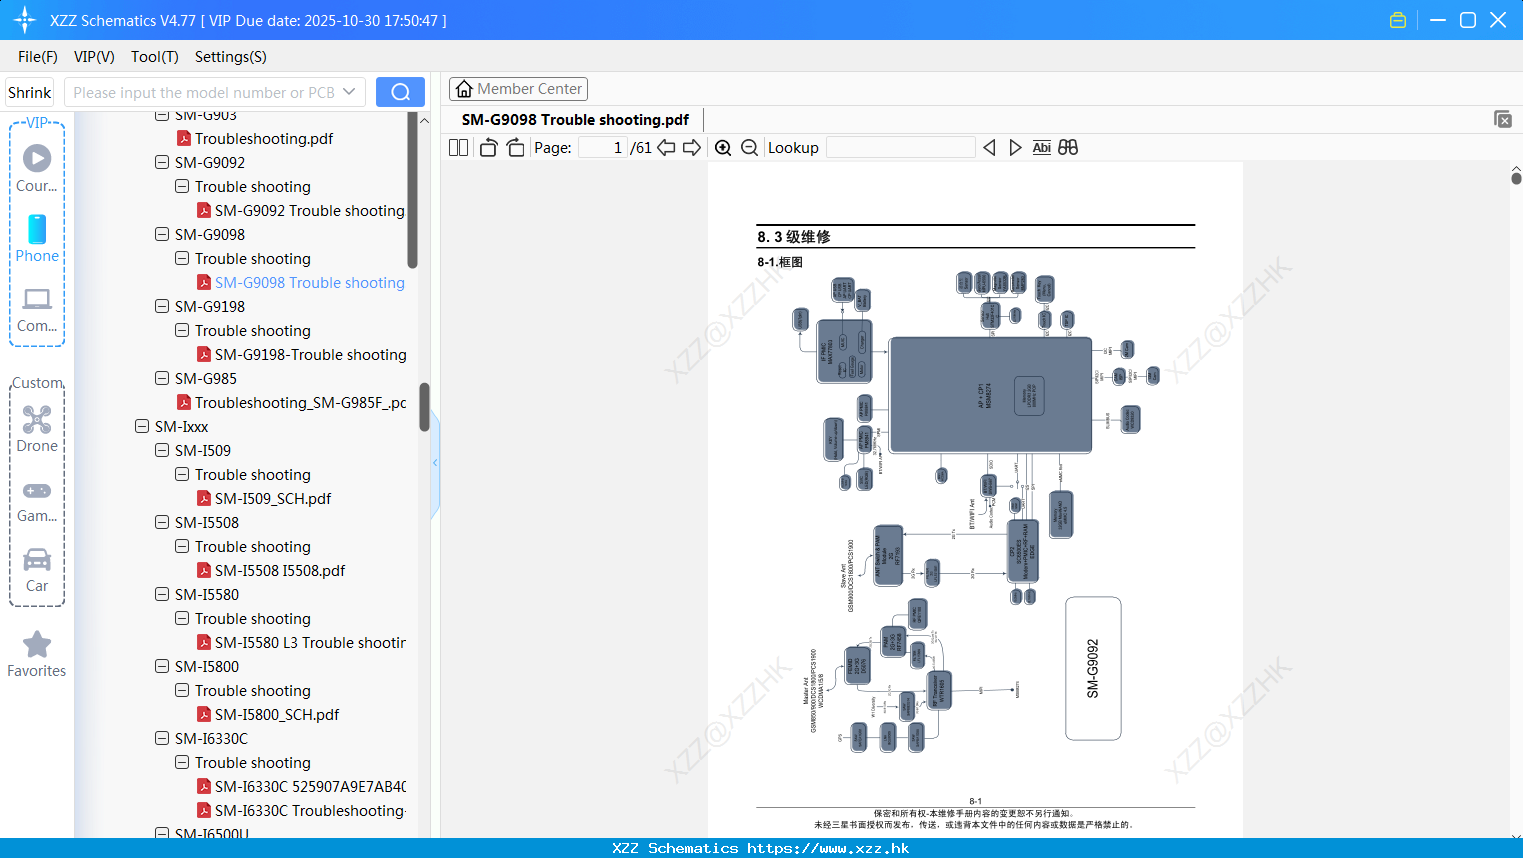Click the model number search input
Image resolution: width=1523 pixels, height=858 pixels.
click(x=203, y=92)
